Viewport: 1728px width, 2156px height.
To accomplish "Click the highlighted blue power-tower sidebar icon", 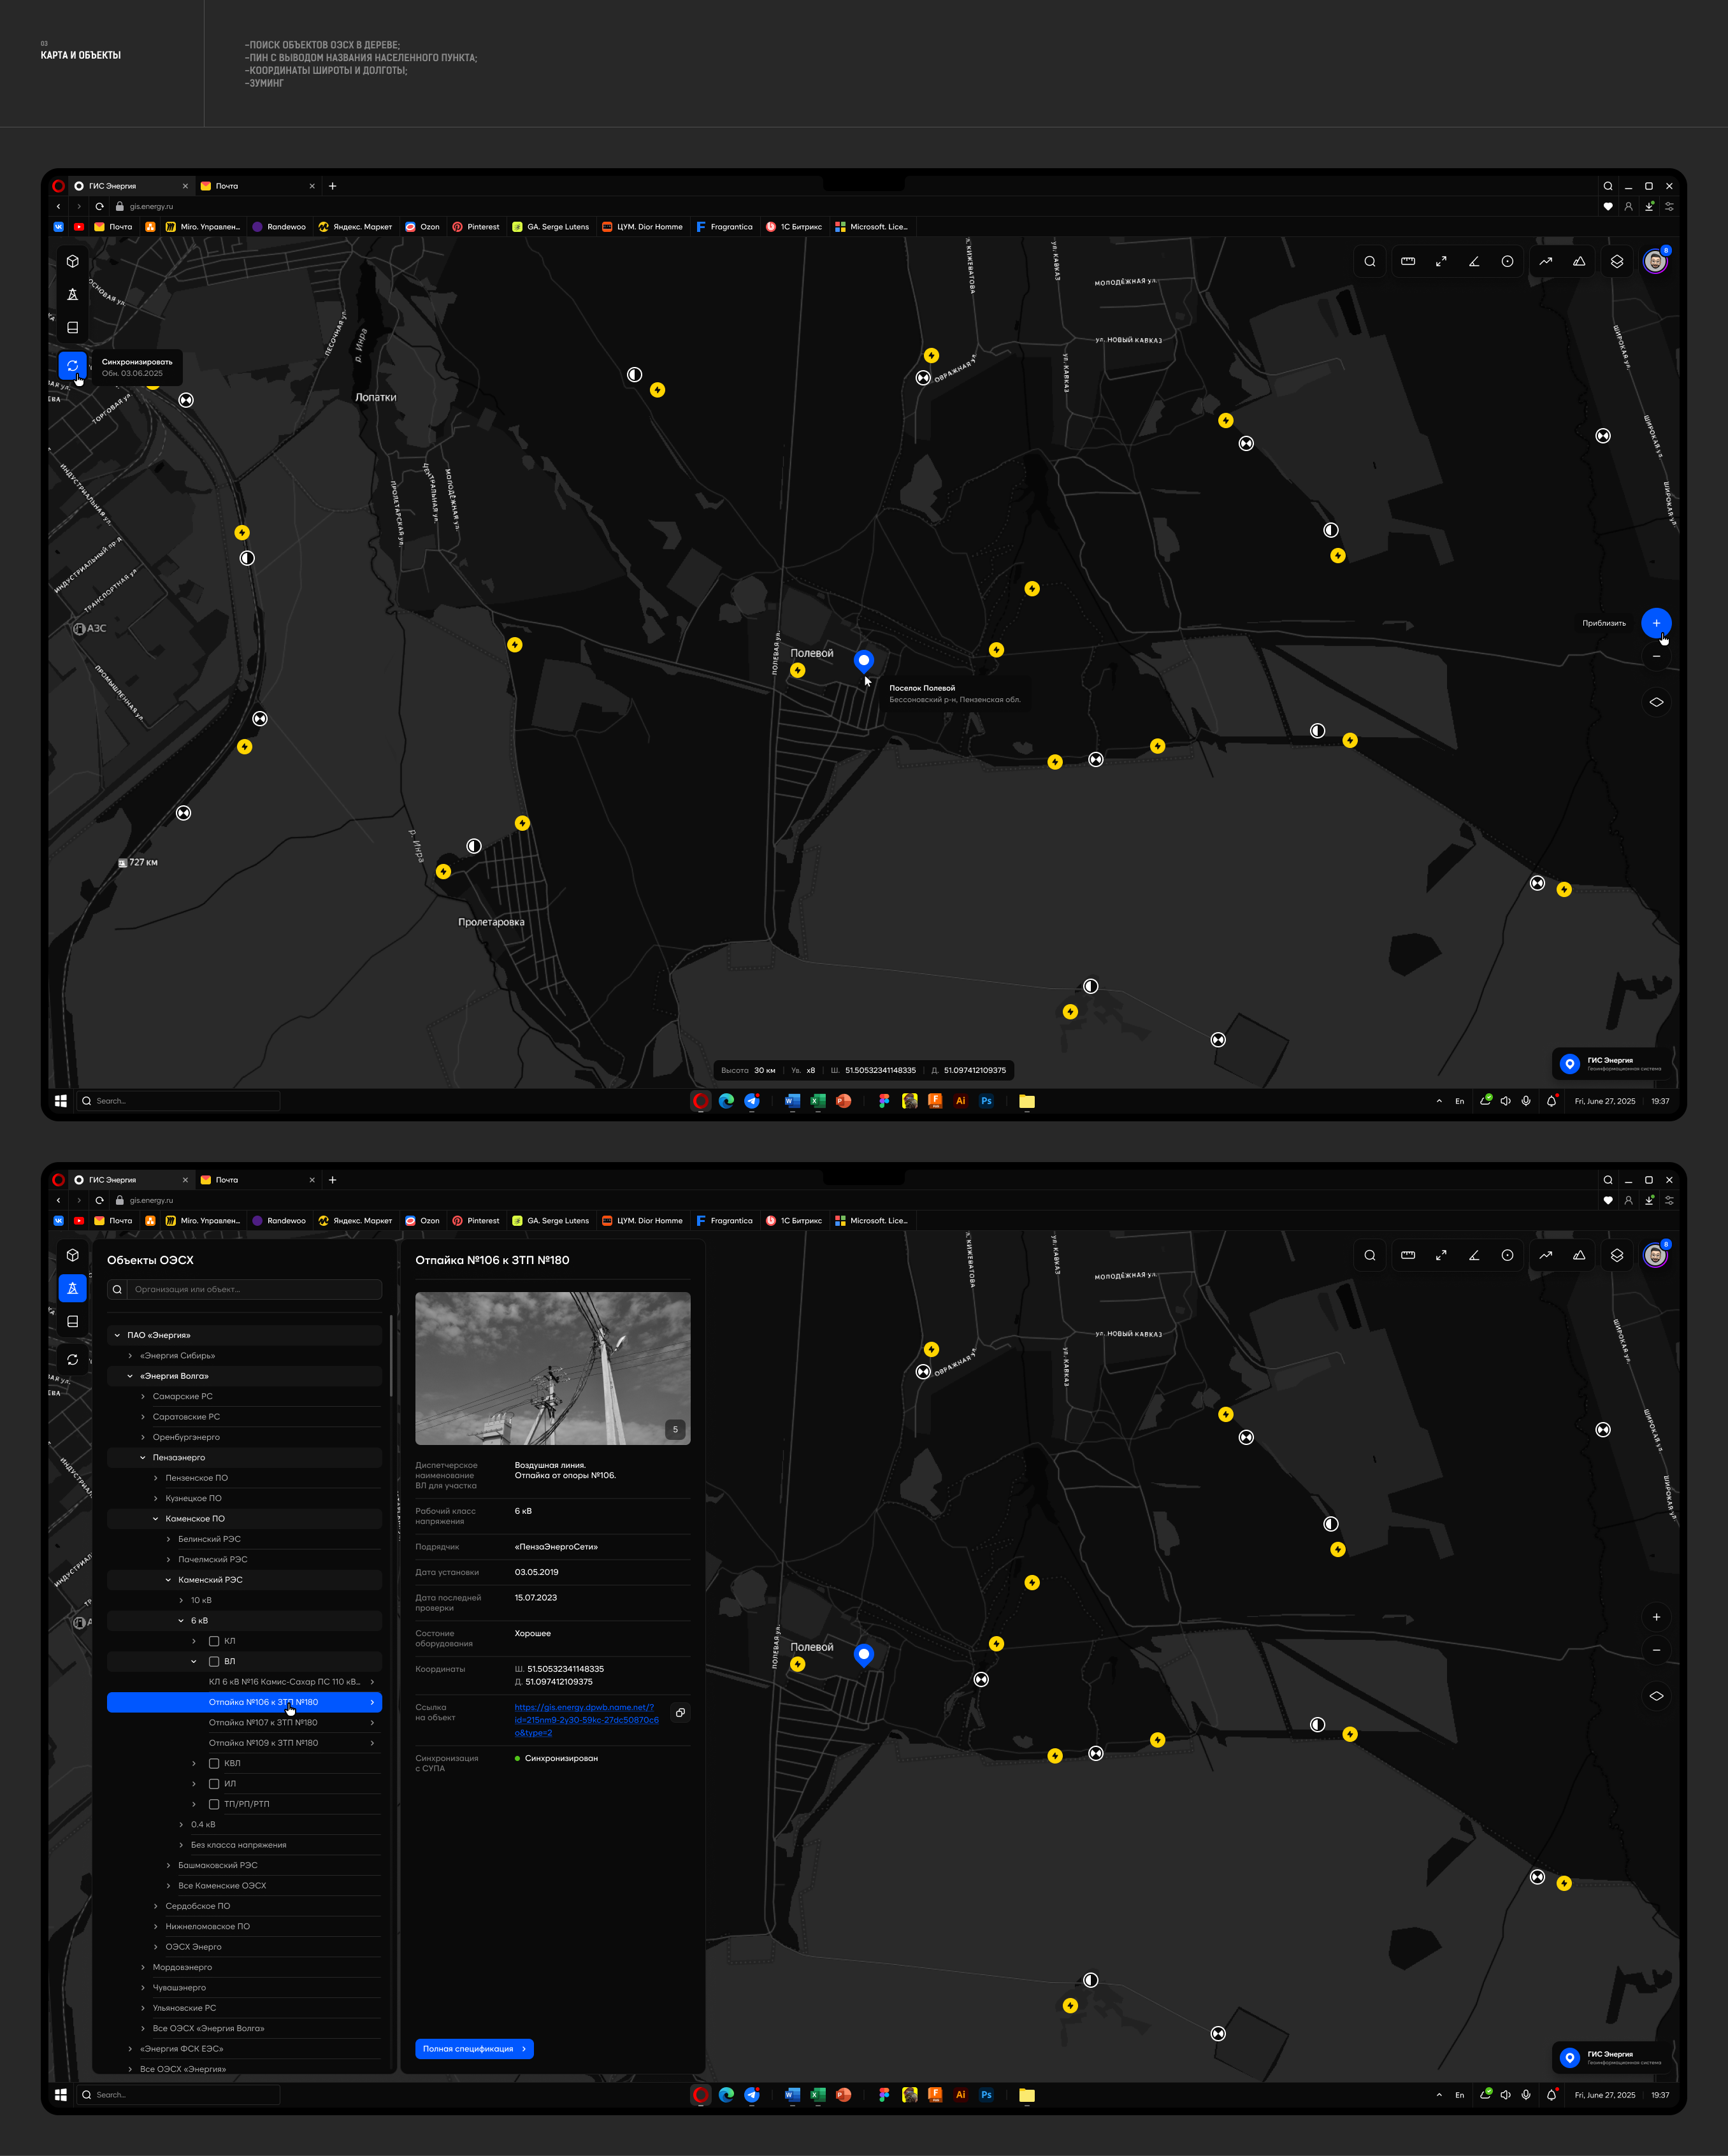I will [72, 1288].
